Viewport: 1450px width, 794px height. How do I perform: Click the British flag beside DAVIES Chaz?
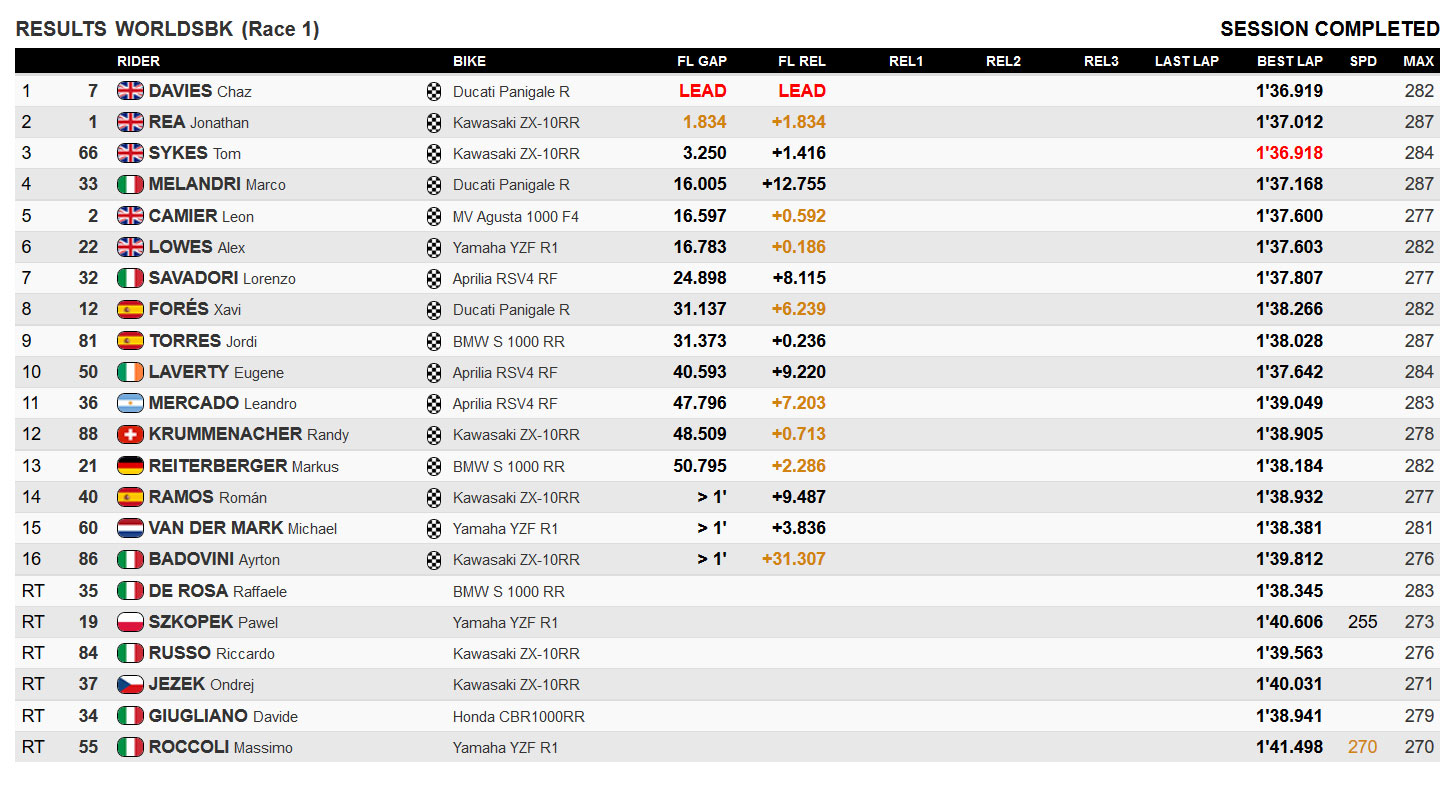(x=130, y=91)
